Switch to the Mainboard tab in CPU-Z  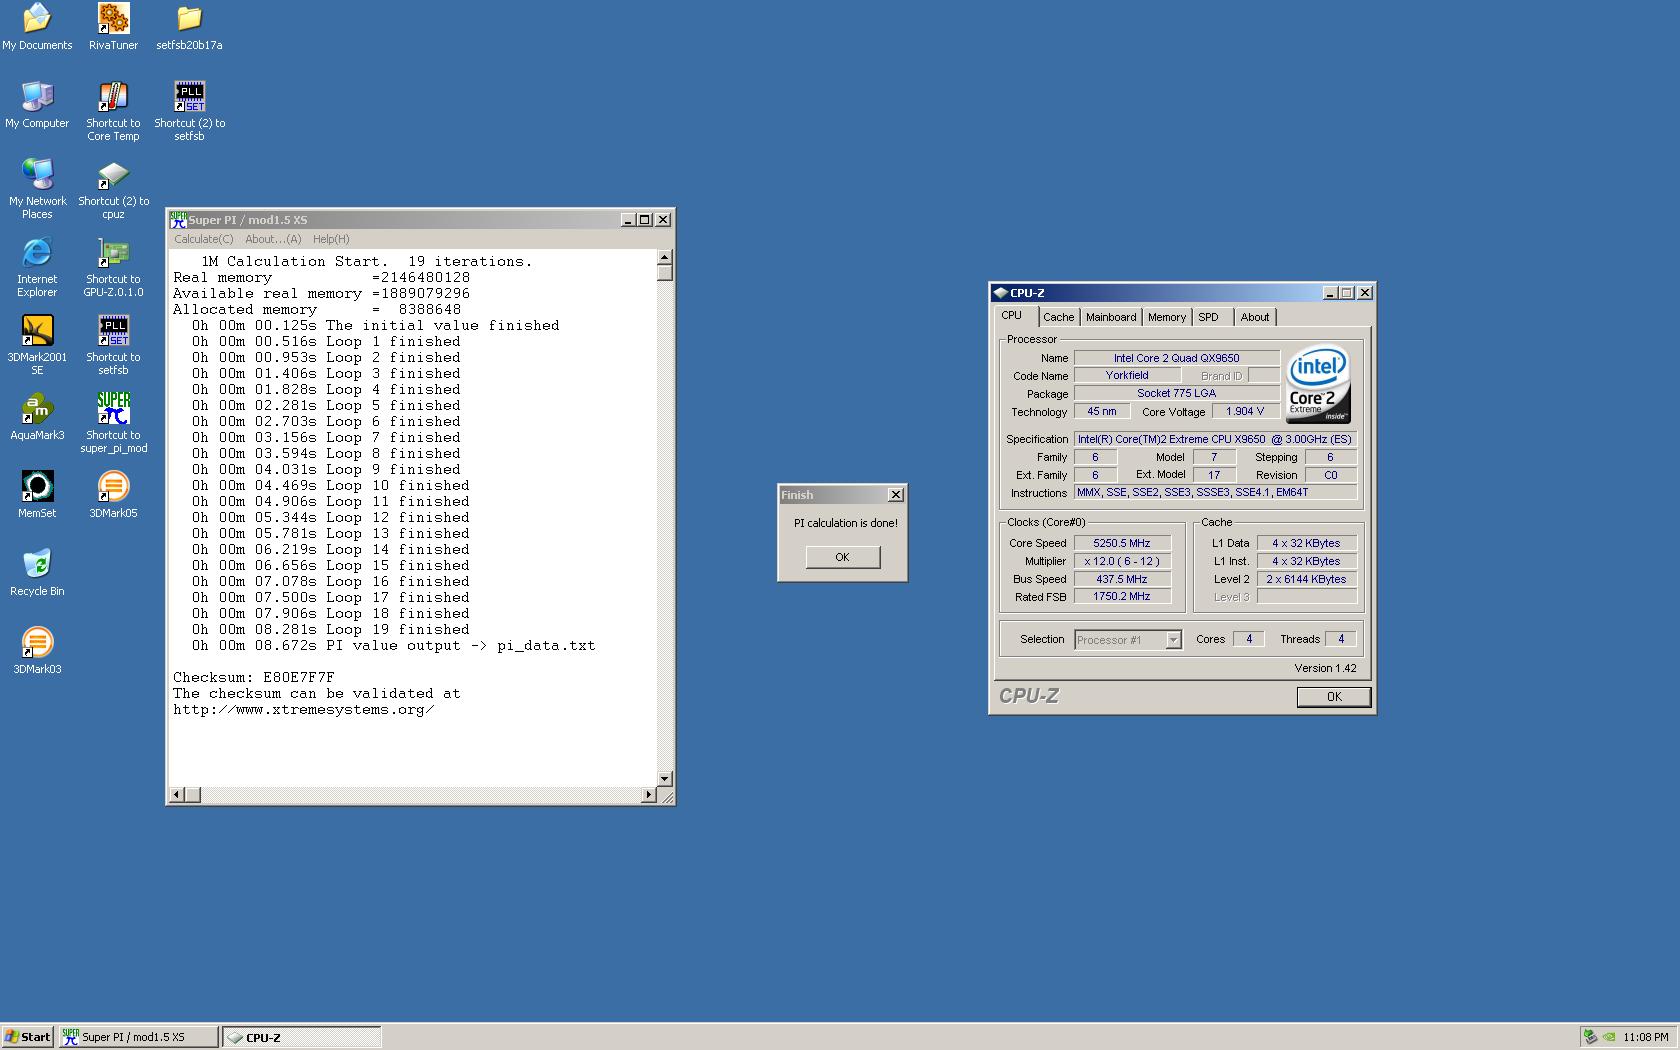coord(1111,317)
